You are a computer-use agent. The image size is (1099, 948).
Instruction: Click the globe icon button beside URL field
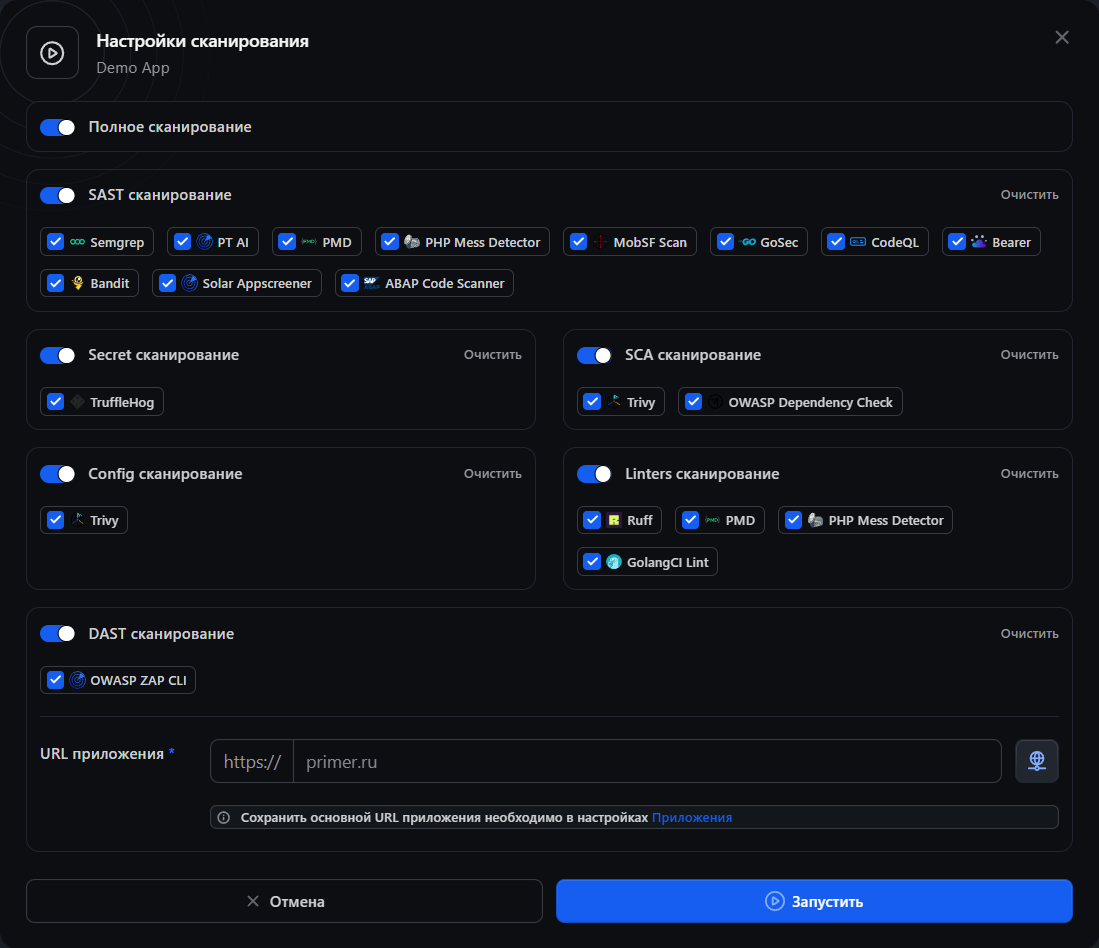pos(1037,761)
